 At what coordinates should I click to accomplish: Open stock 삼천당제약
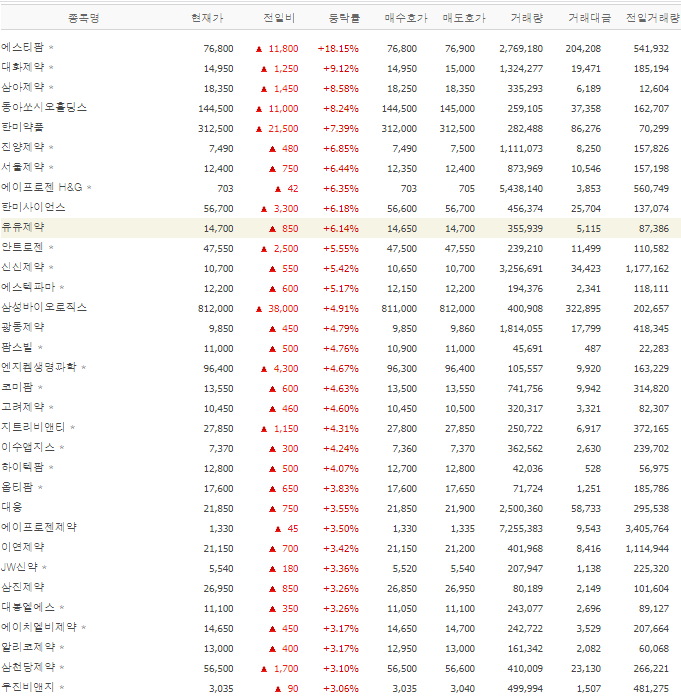[x=28, y=667]
